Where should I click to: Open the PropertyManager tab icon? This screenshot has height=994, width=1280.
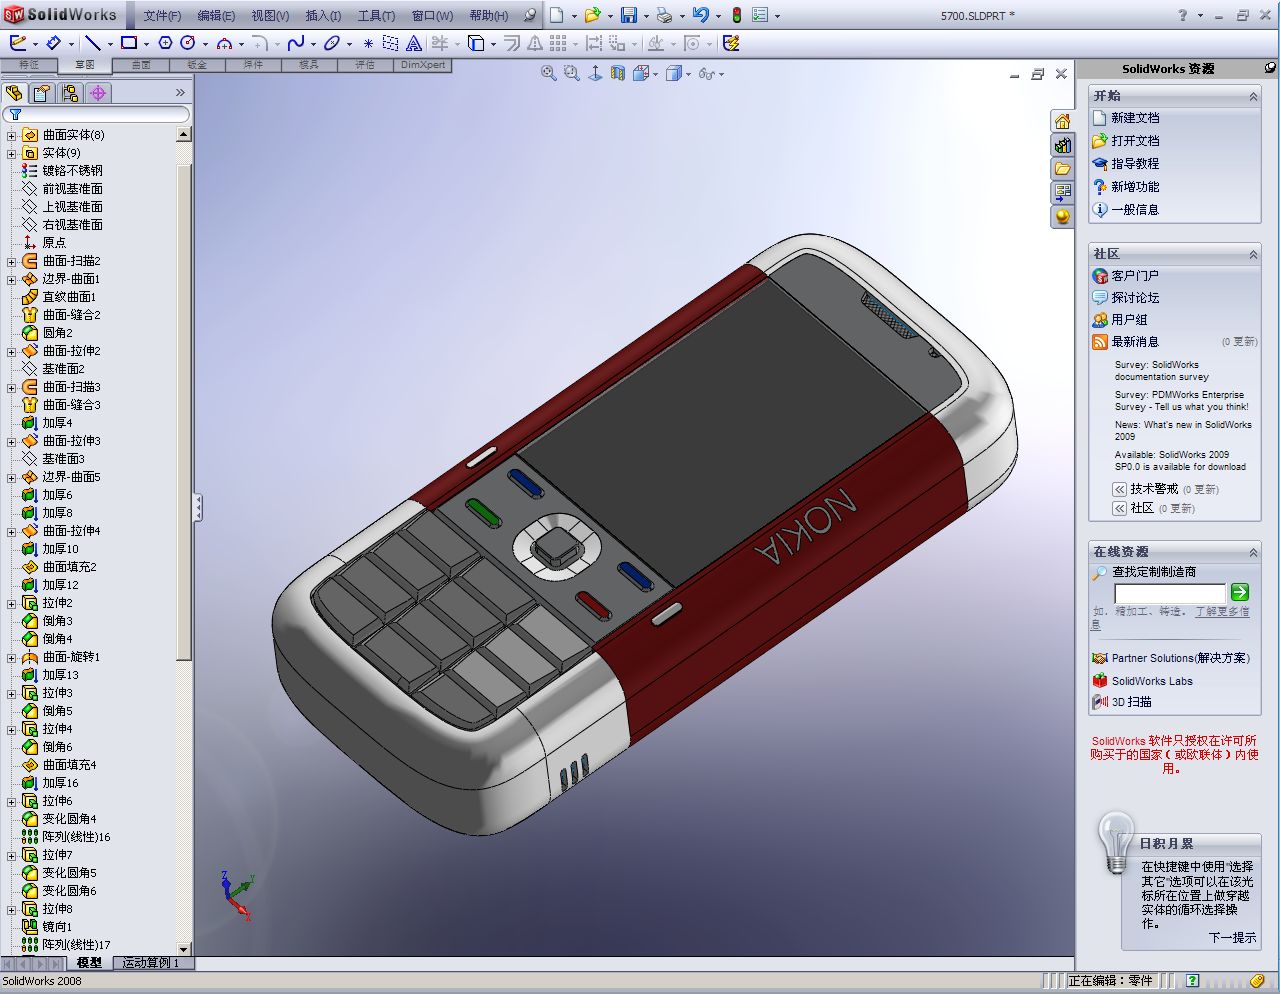42,93
